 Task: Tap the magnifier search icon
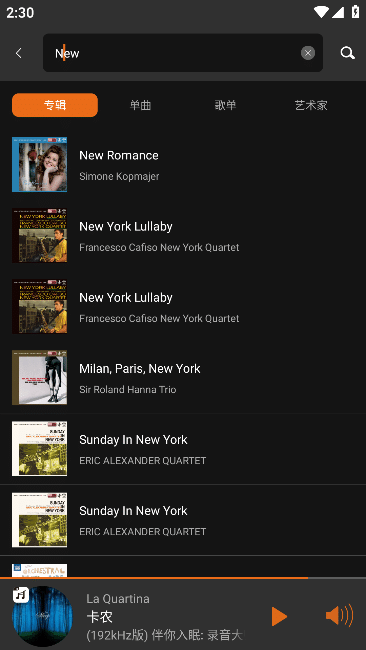coord(347,53)
